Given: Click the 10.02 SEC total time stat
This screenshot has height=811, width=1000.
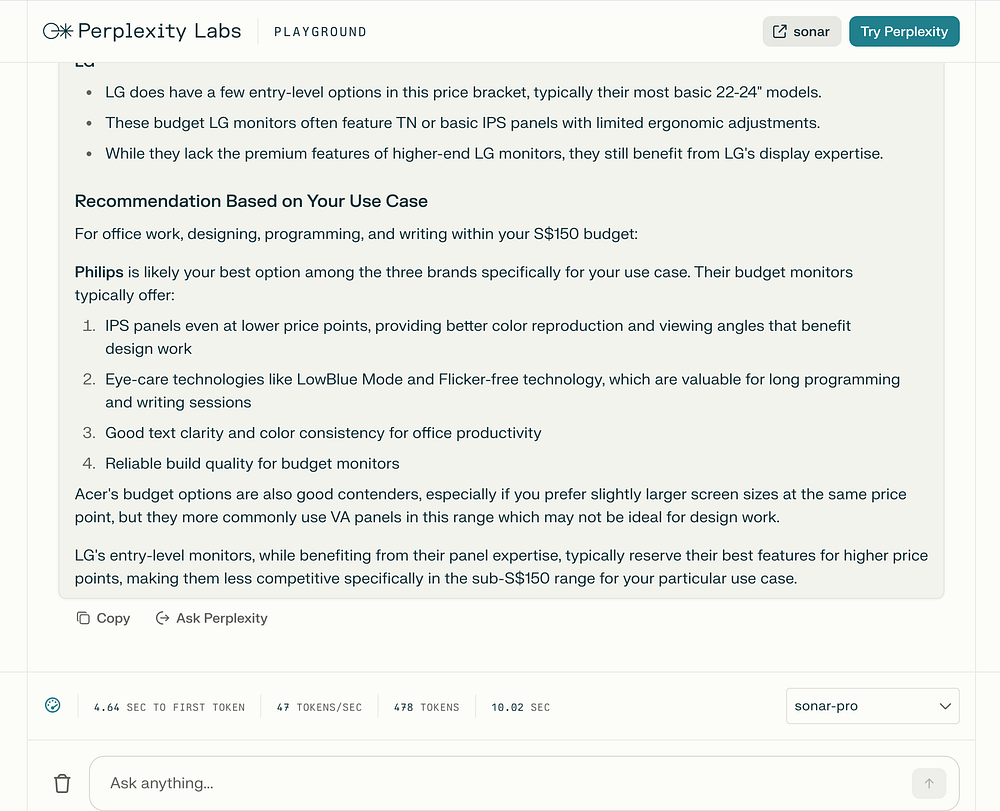Looking at the screenshot, I should click(520, 707).
